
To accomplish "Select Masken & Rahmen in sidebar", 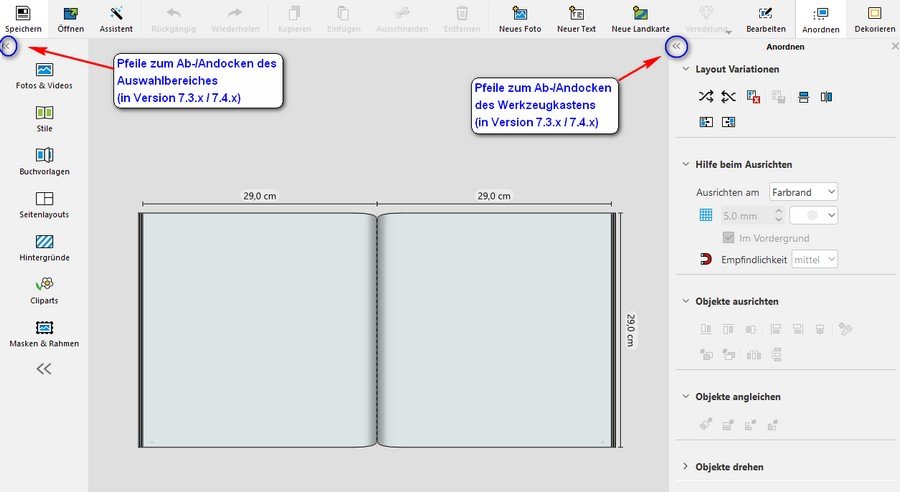I will [44, 327].
